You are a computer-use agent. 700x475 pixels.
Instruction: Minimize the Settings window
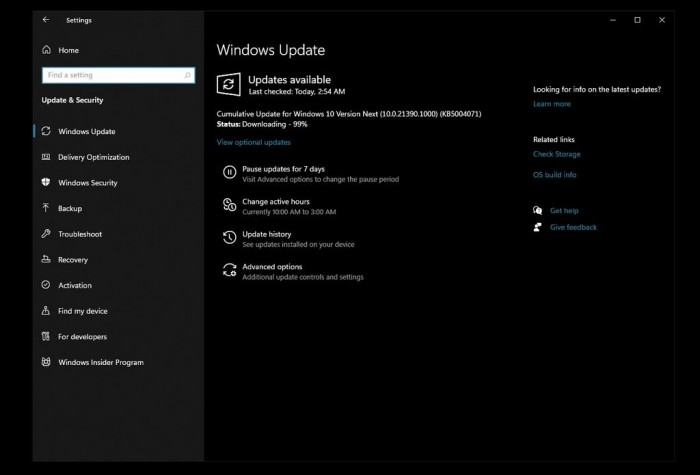pos(613,20)
